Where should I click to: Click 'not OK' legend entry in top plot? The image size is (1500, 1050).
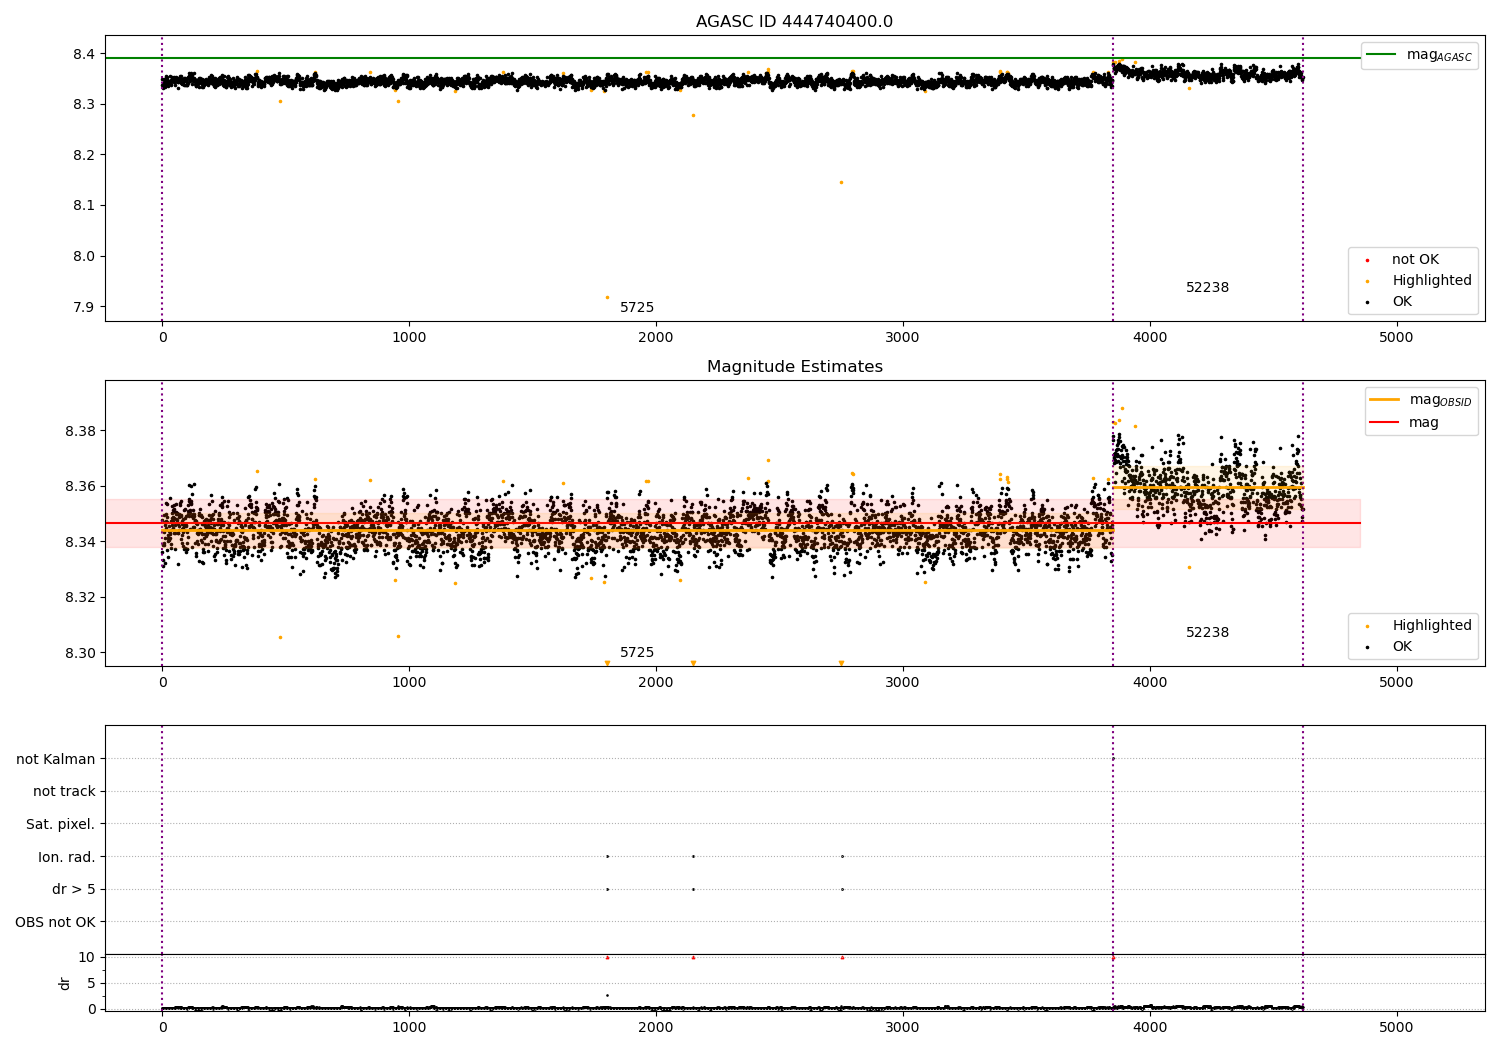[1415, 260]
